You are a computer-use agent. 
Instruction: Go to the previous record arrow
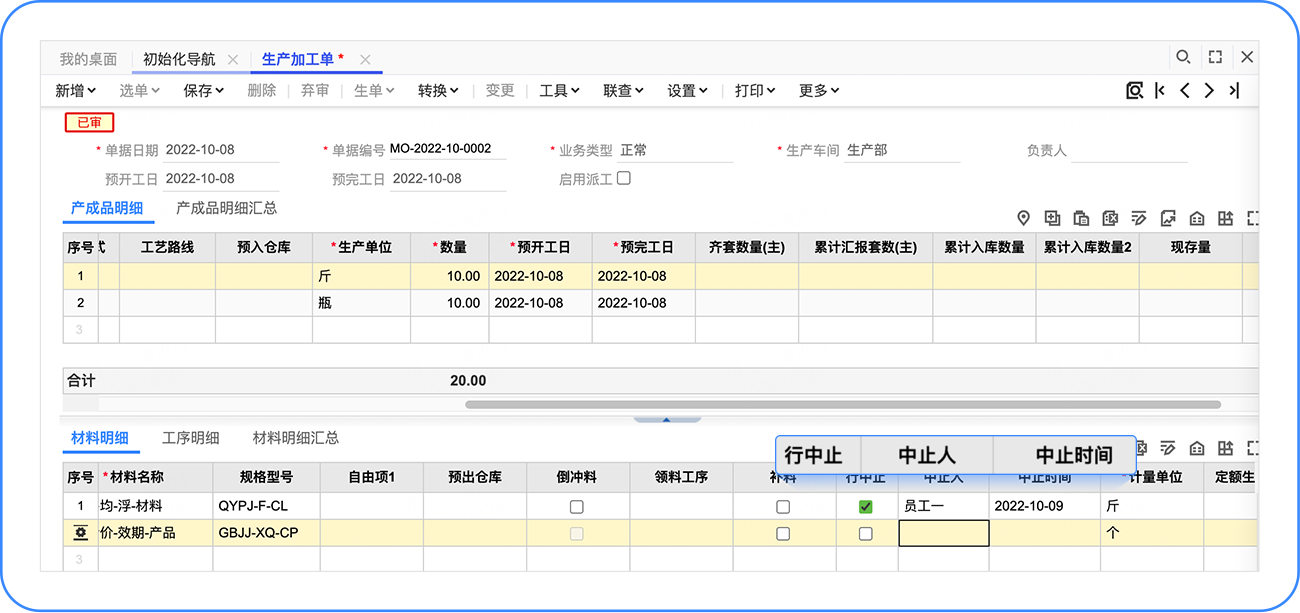(x=1184, y=91)
